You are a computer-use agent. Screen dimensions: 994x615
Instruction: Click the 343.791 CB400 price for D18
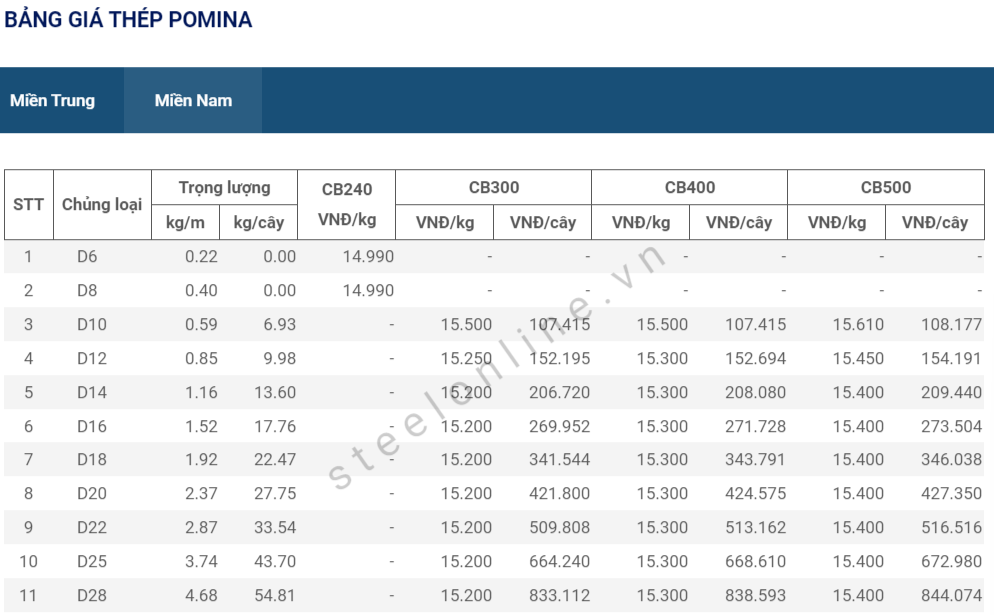755,460
